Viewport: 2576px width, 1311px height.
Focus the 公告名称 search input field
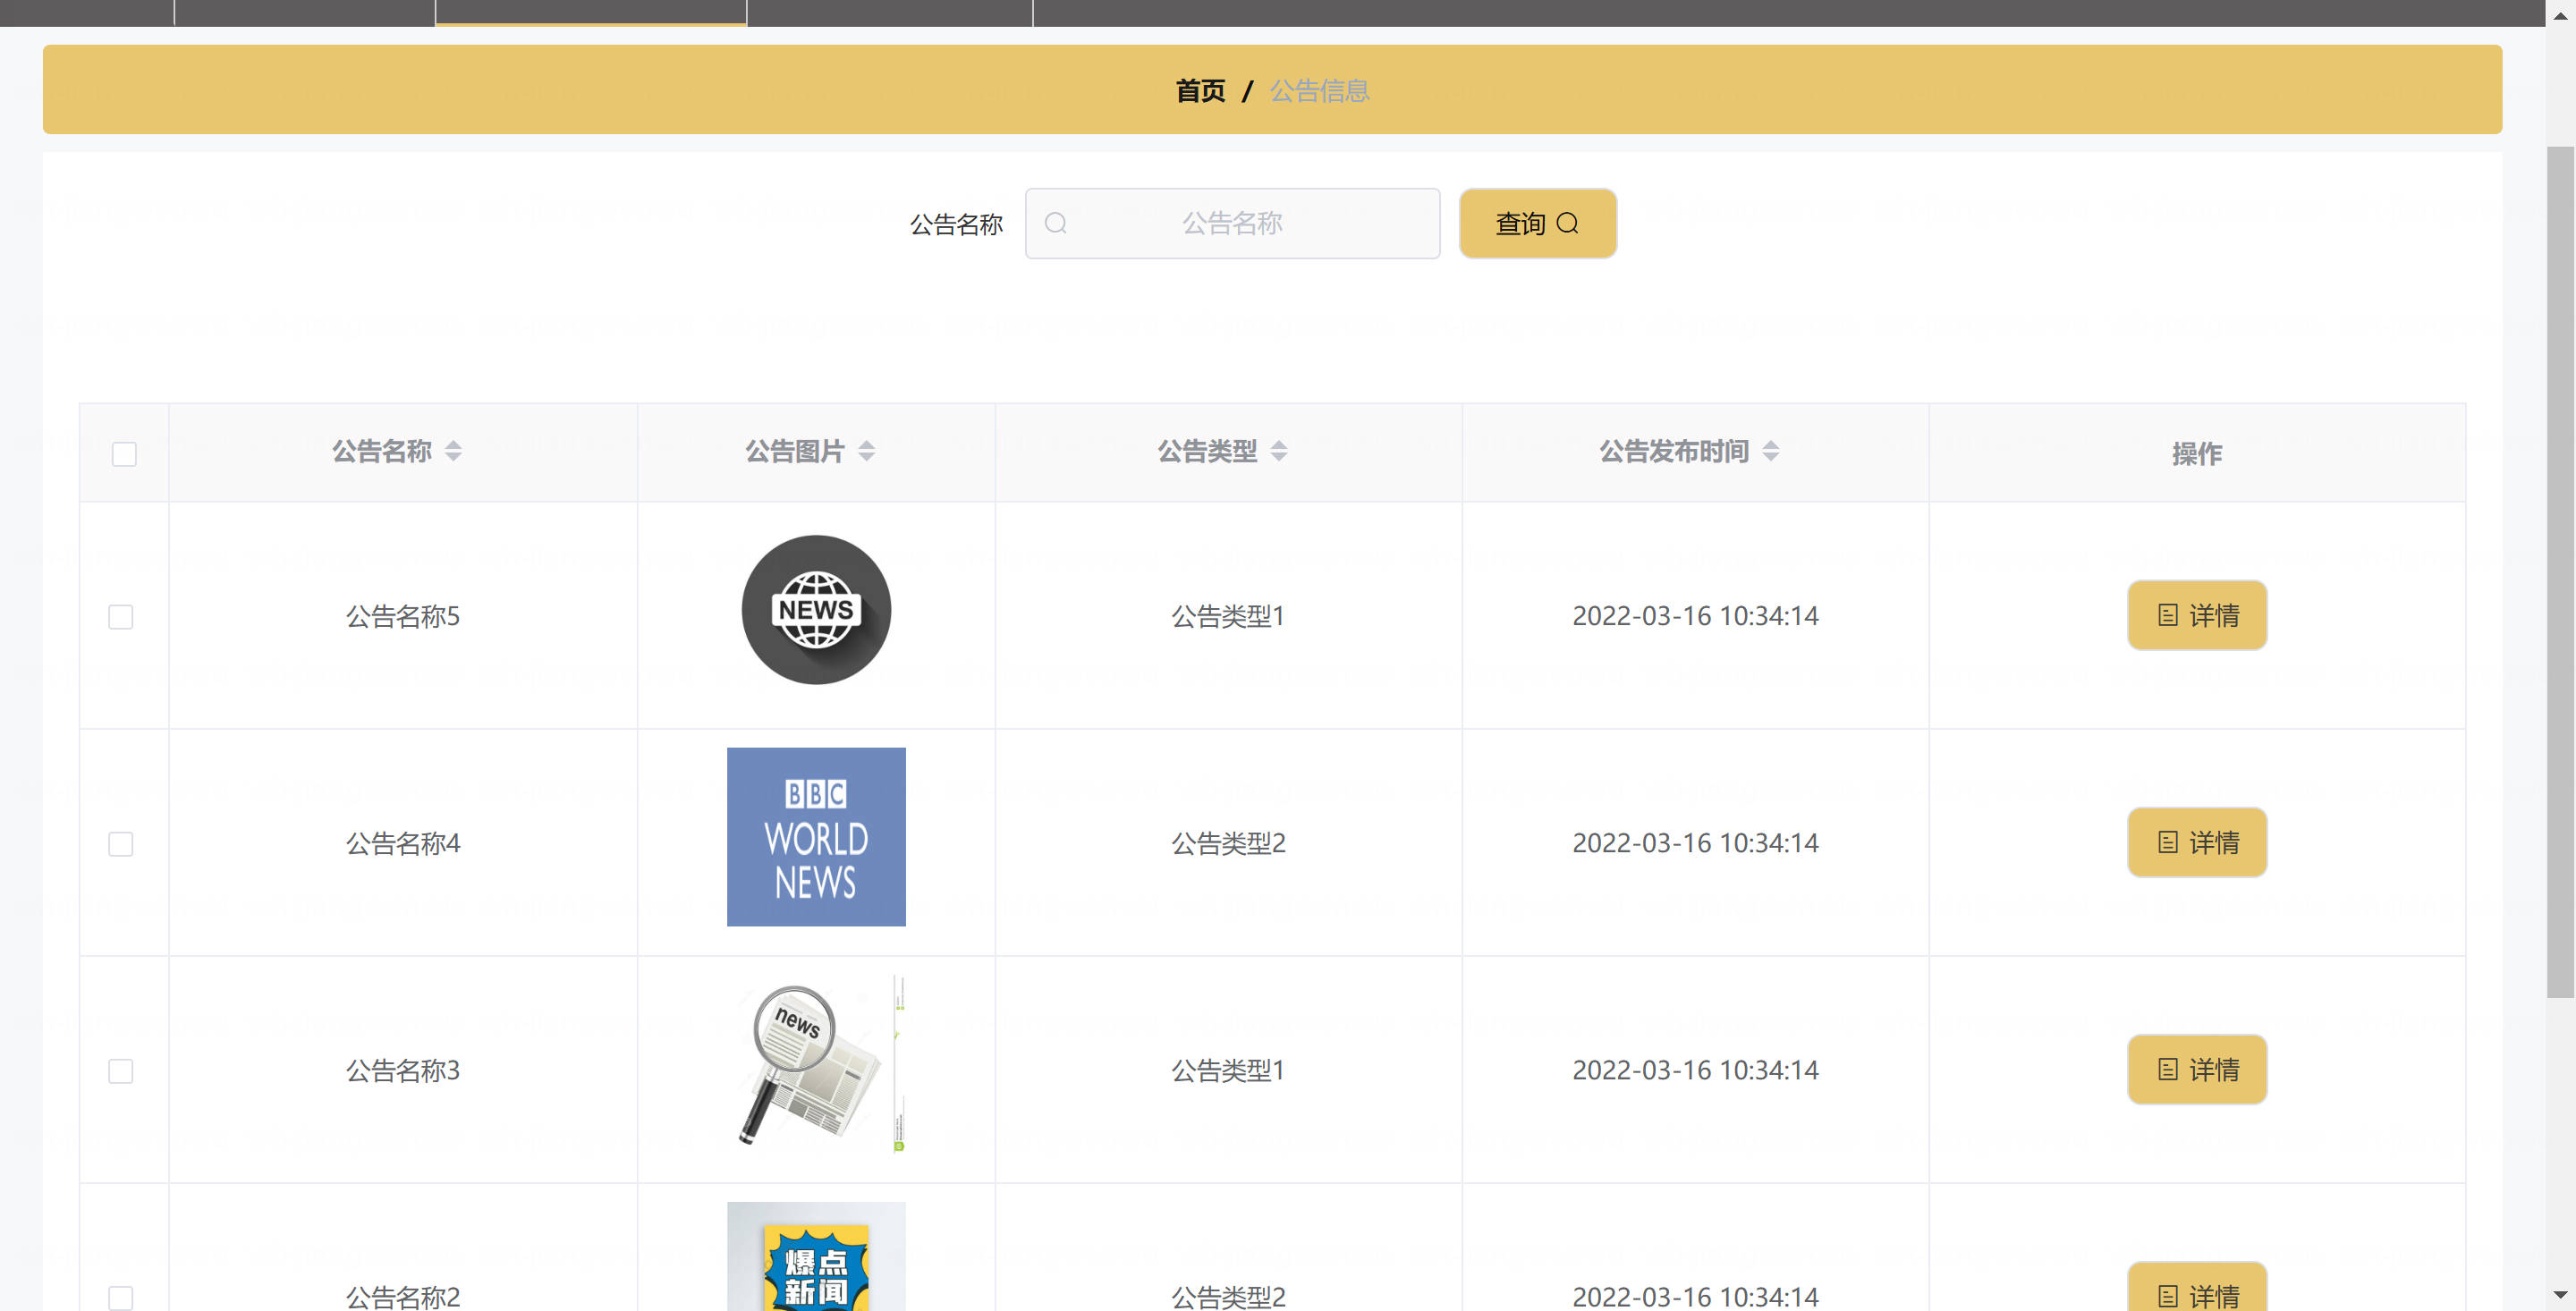(x=1232, y=223)
